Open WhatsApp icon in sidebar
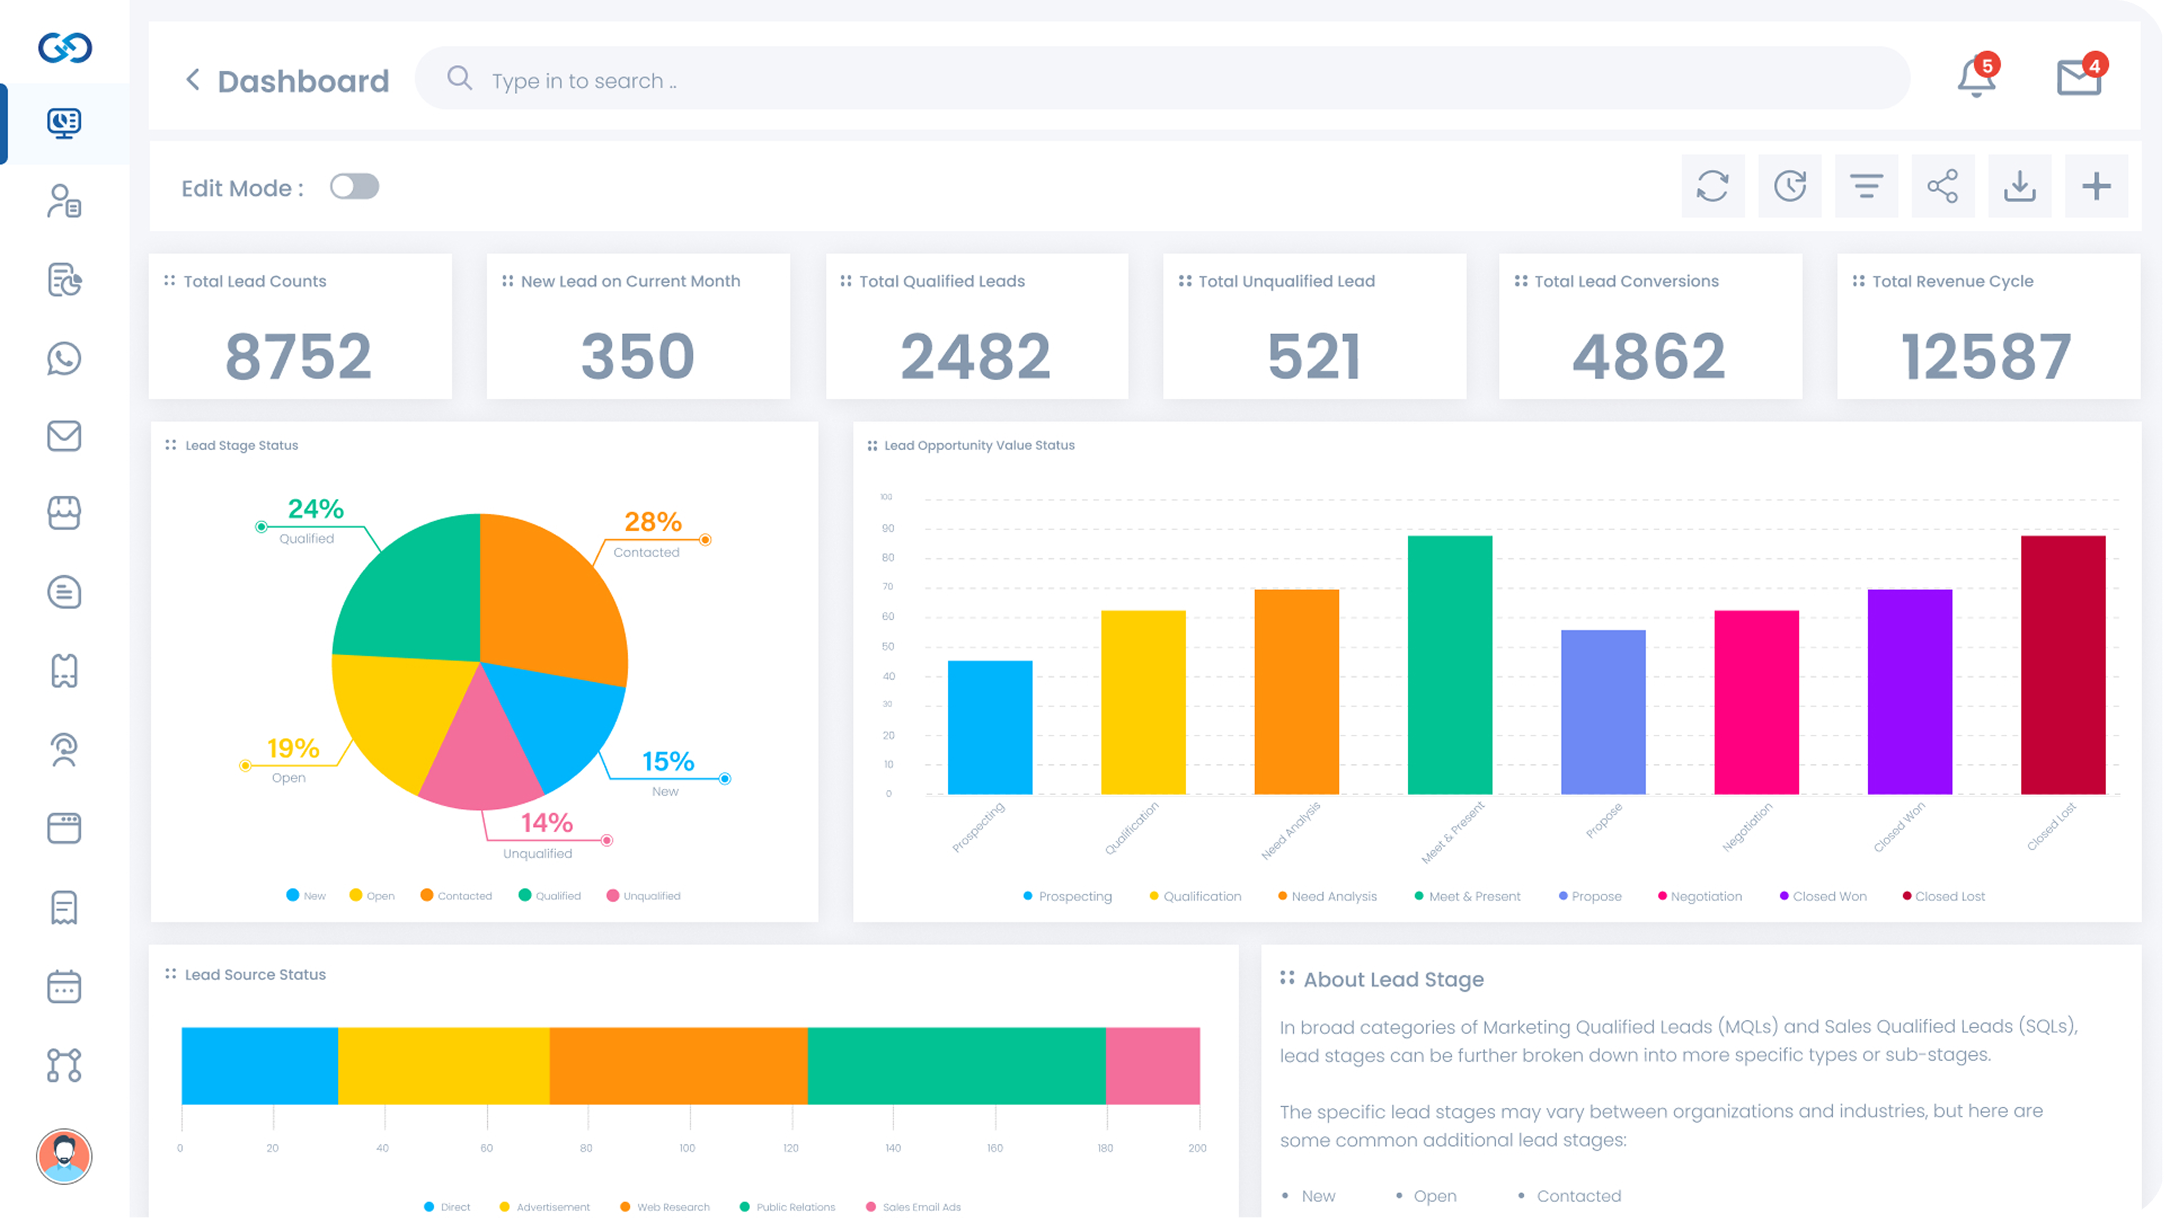This screenshot has height=1218, width=2165. [x=64, y=358]
